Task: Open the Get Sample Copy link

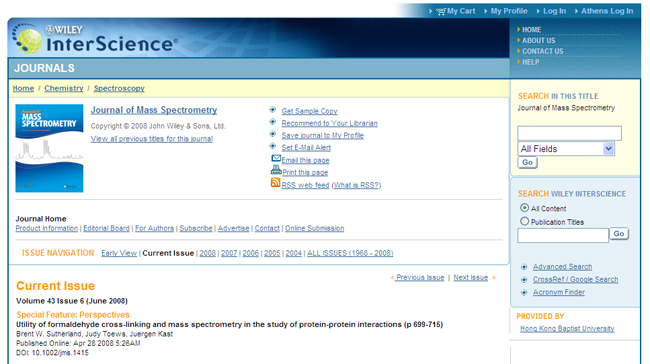Action: click(x=309, y=111)
